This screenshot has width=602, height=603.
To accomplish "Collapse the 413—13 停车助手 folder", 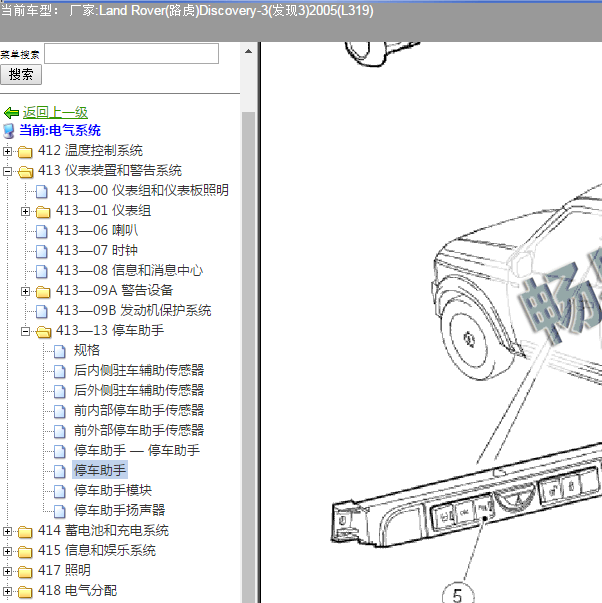I will (26, 331).
